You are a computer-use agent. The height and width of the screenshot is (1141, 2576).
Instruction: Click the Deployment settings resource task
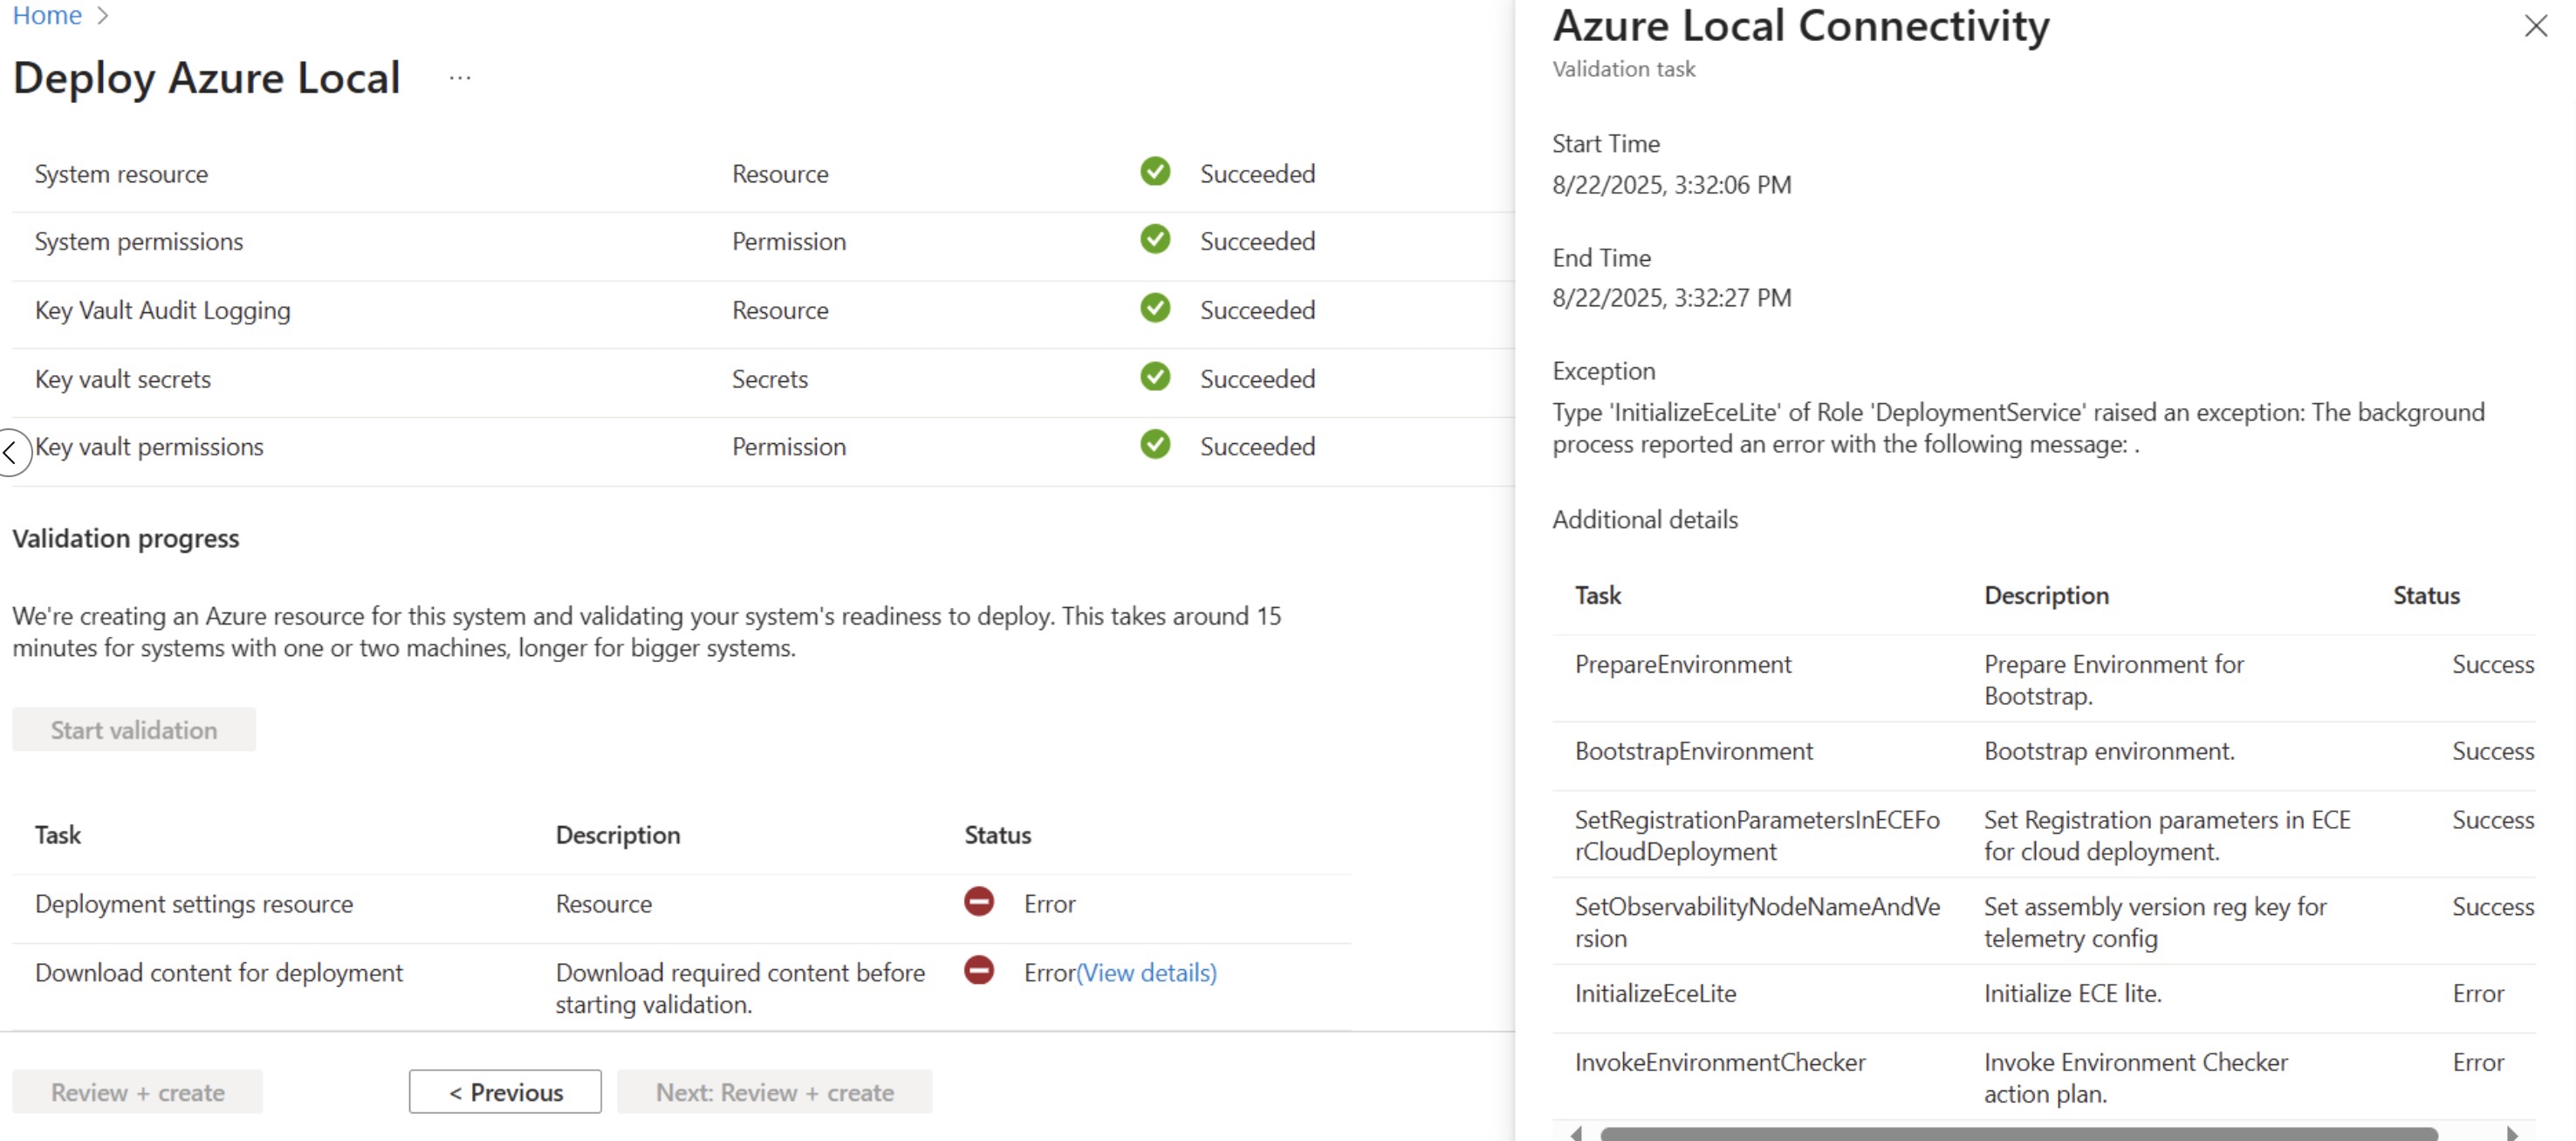coord(194,904)
